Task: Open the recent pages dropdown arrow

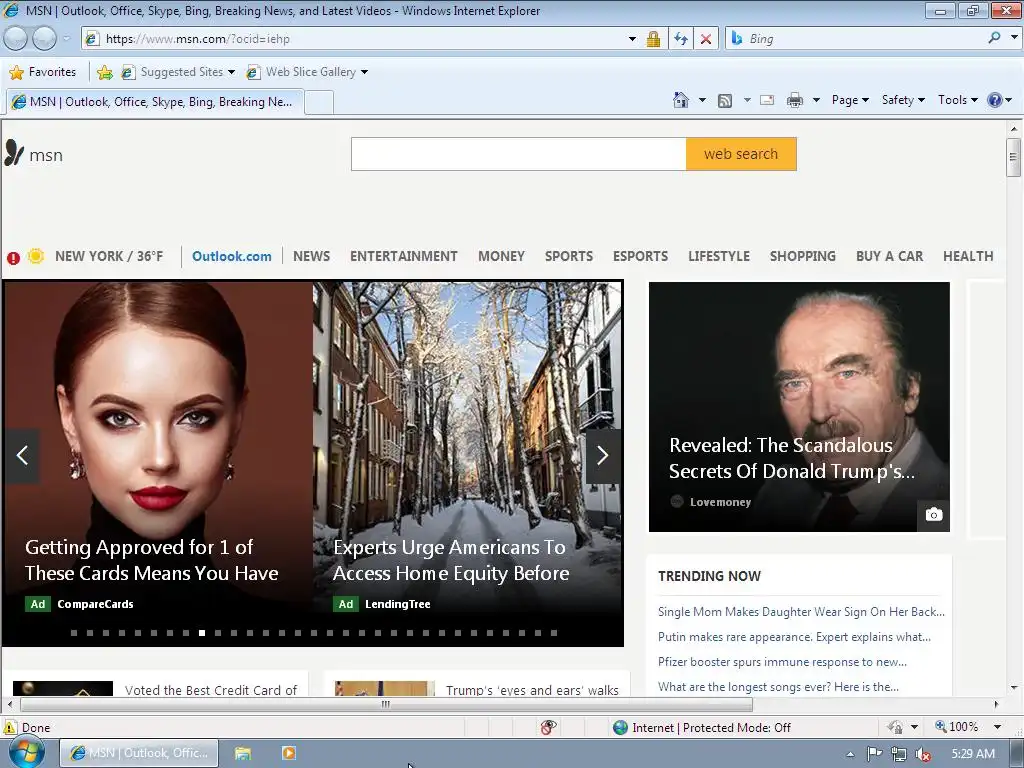Action: point(66,39)
